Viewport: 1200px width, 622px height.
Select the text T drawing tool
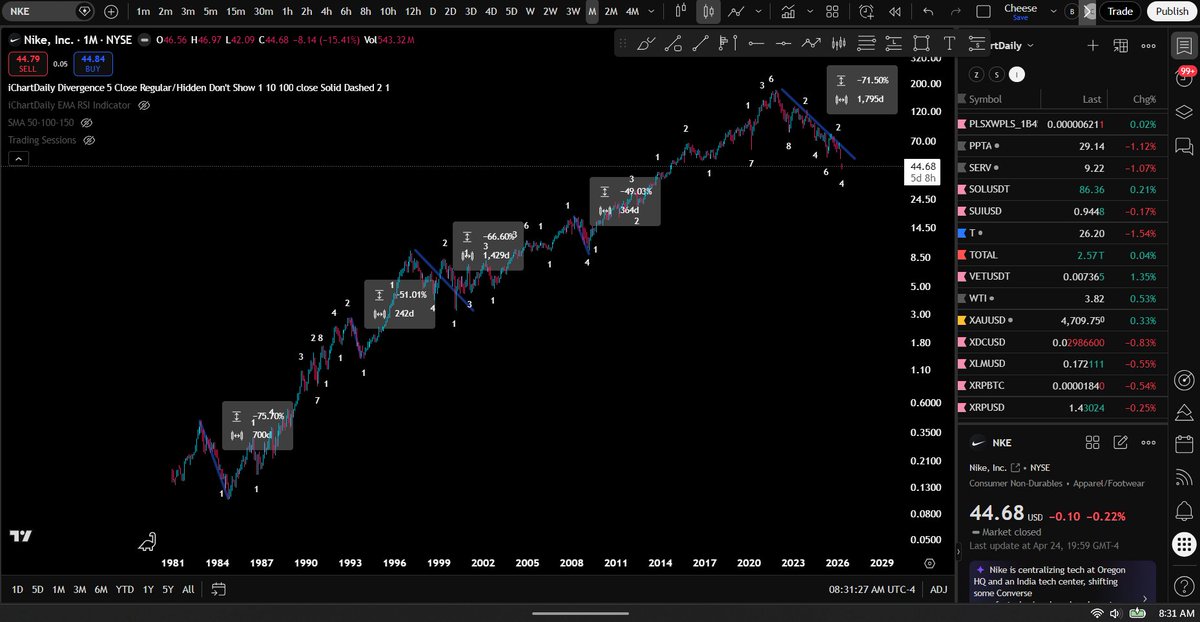(x=948, y=43)
